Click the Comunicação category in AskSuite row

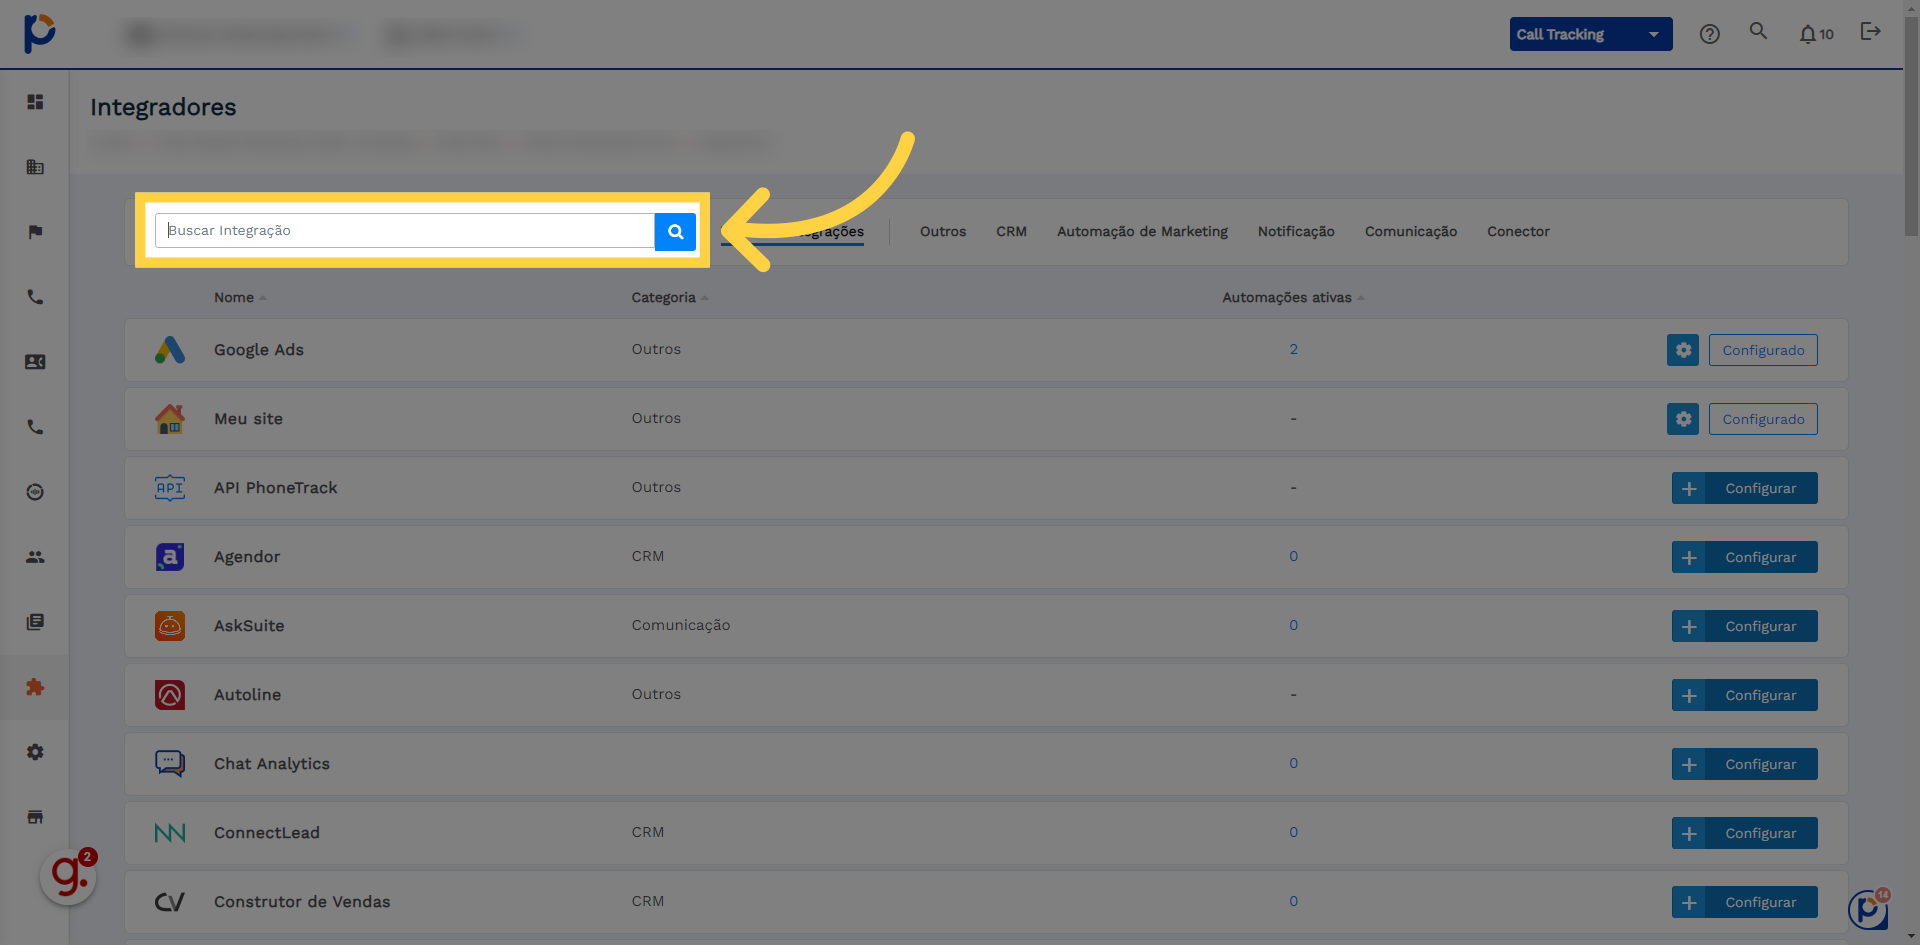(x=681, y=625)
